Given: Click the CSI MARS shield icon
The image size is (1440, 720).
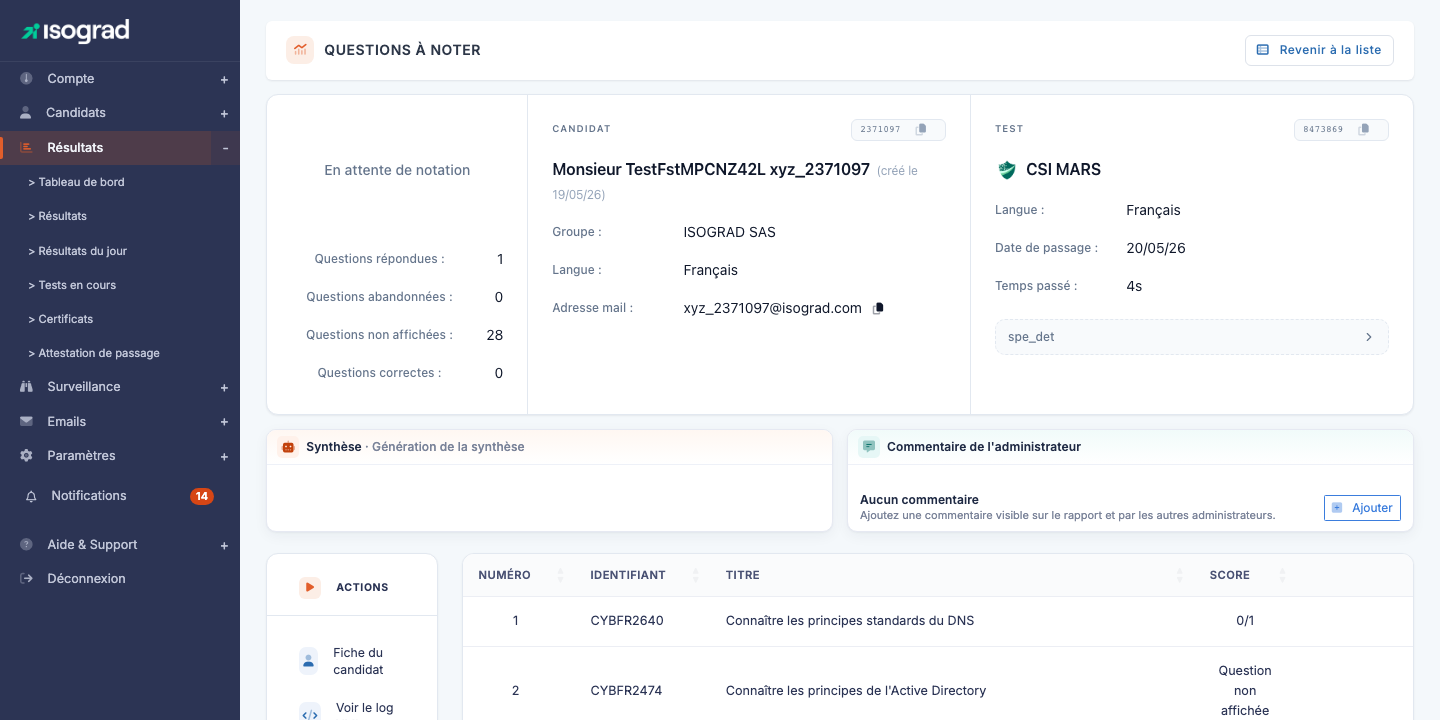Looking at the screenshot, I should (1007, 170).
